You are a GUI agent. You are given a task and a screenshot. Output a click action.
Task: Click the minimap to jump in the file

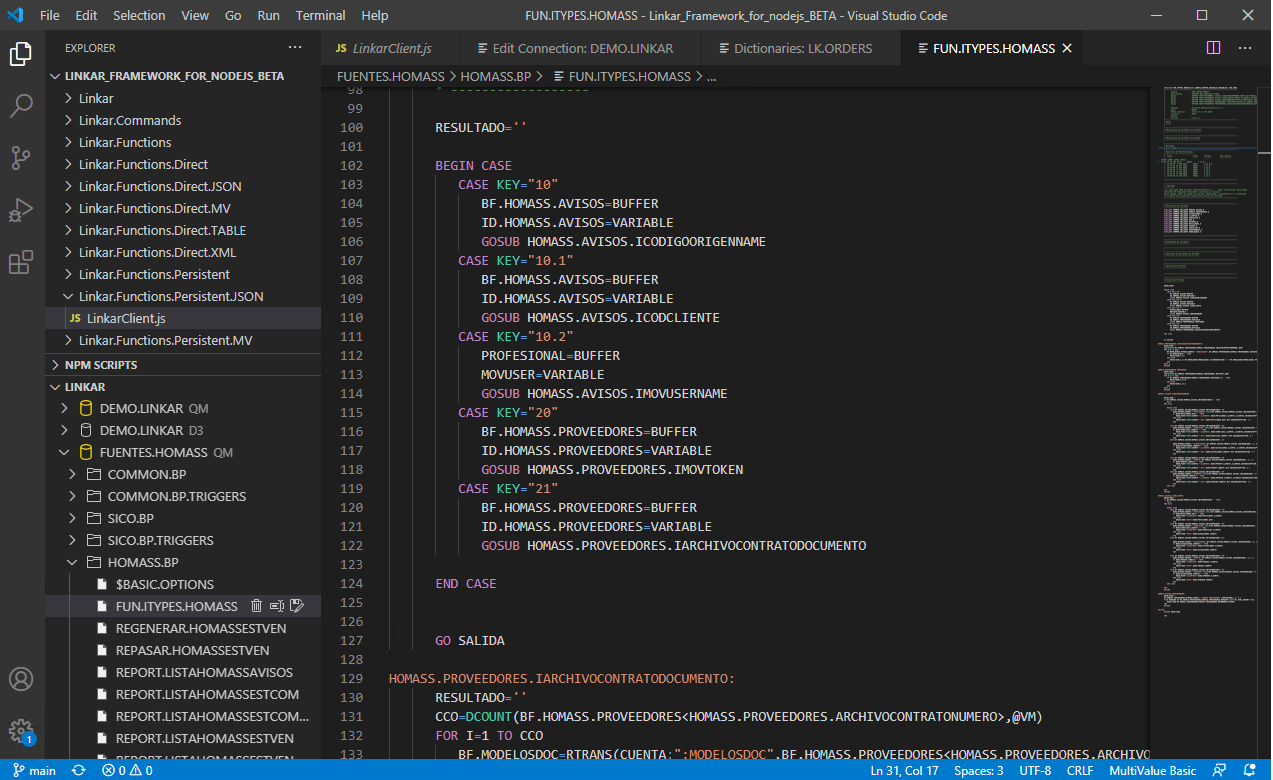tap(1200, 300)
